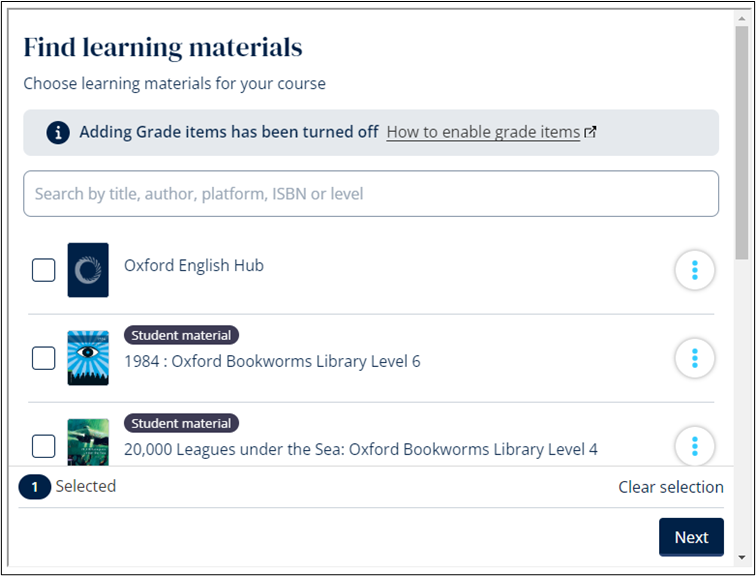
Task: Click the 20,000 Leagues book cover thumbnail
Action: point(88,442)
